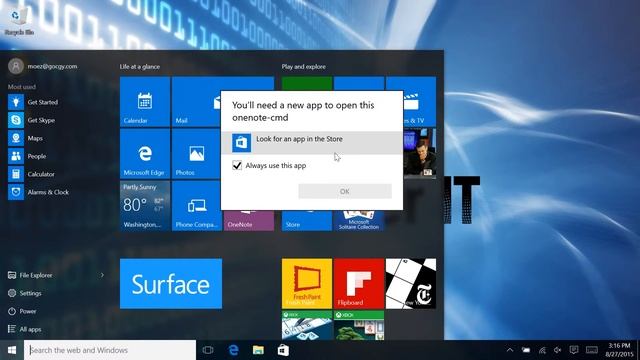This screenshot has height=360, width=640.
Task: Open the Washington weather tile
Action: click(145, 206)
